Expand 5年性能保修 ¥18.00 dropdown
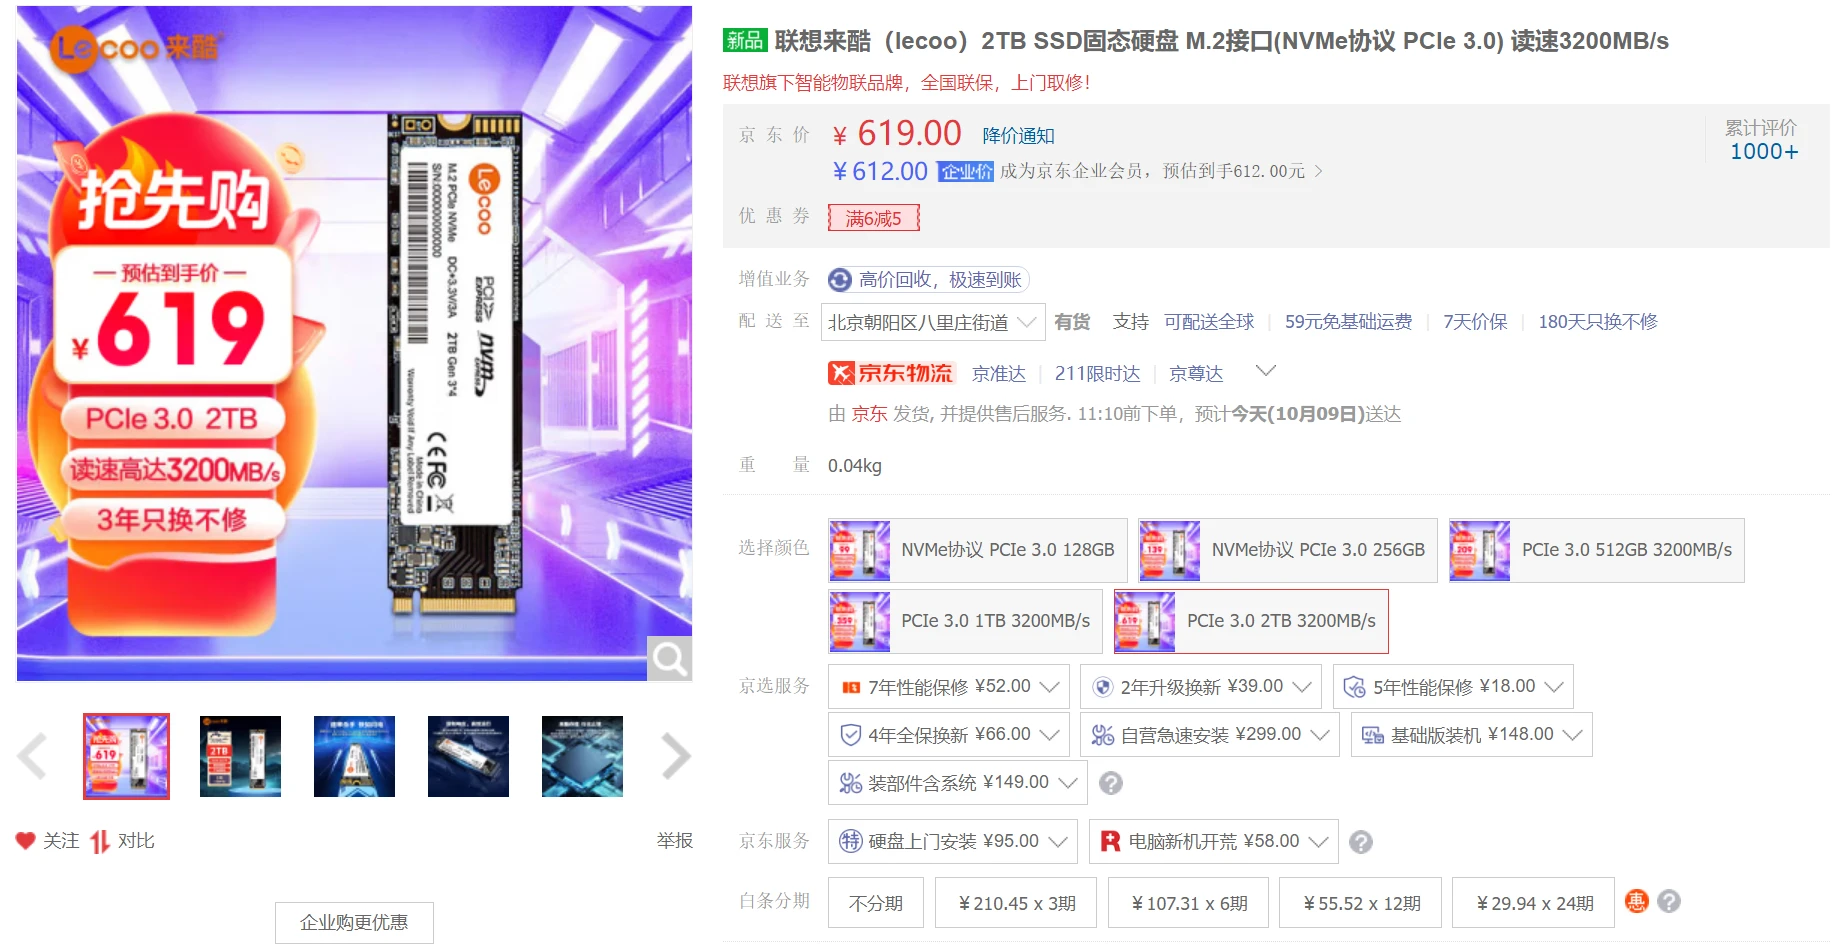 pyautogui.click(x=1453, y=687)
